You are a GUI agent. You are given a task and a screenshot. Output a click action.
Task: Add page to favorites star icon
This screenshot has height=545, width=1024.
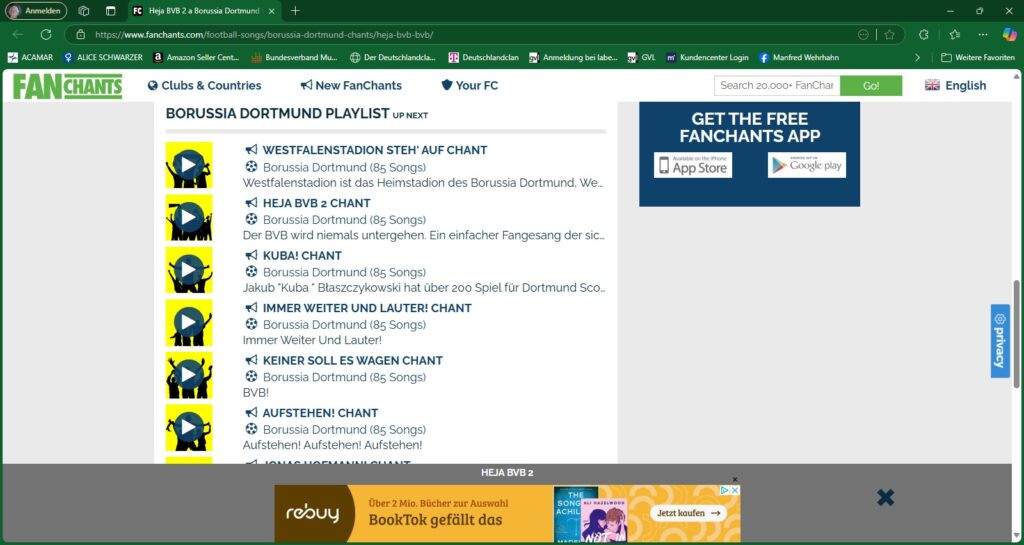click(x=889, y=35)
